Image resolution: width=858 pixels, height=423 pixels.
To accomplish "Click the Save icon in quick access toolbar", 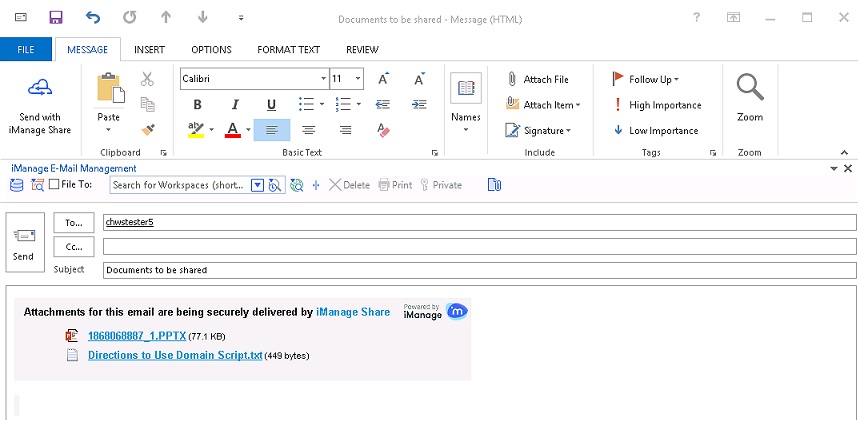I will [56, 18].
